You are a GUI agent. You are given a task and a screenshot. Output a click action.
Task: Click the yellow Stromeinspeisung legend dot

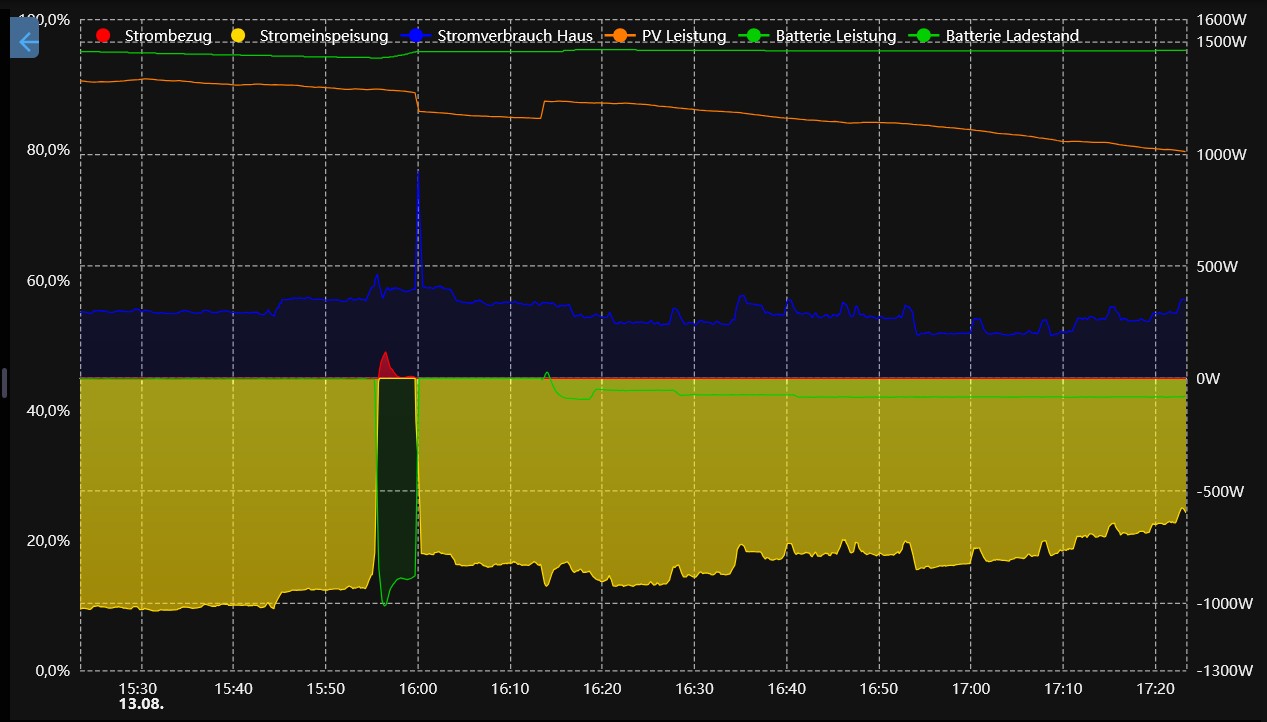237,36
